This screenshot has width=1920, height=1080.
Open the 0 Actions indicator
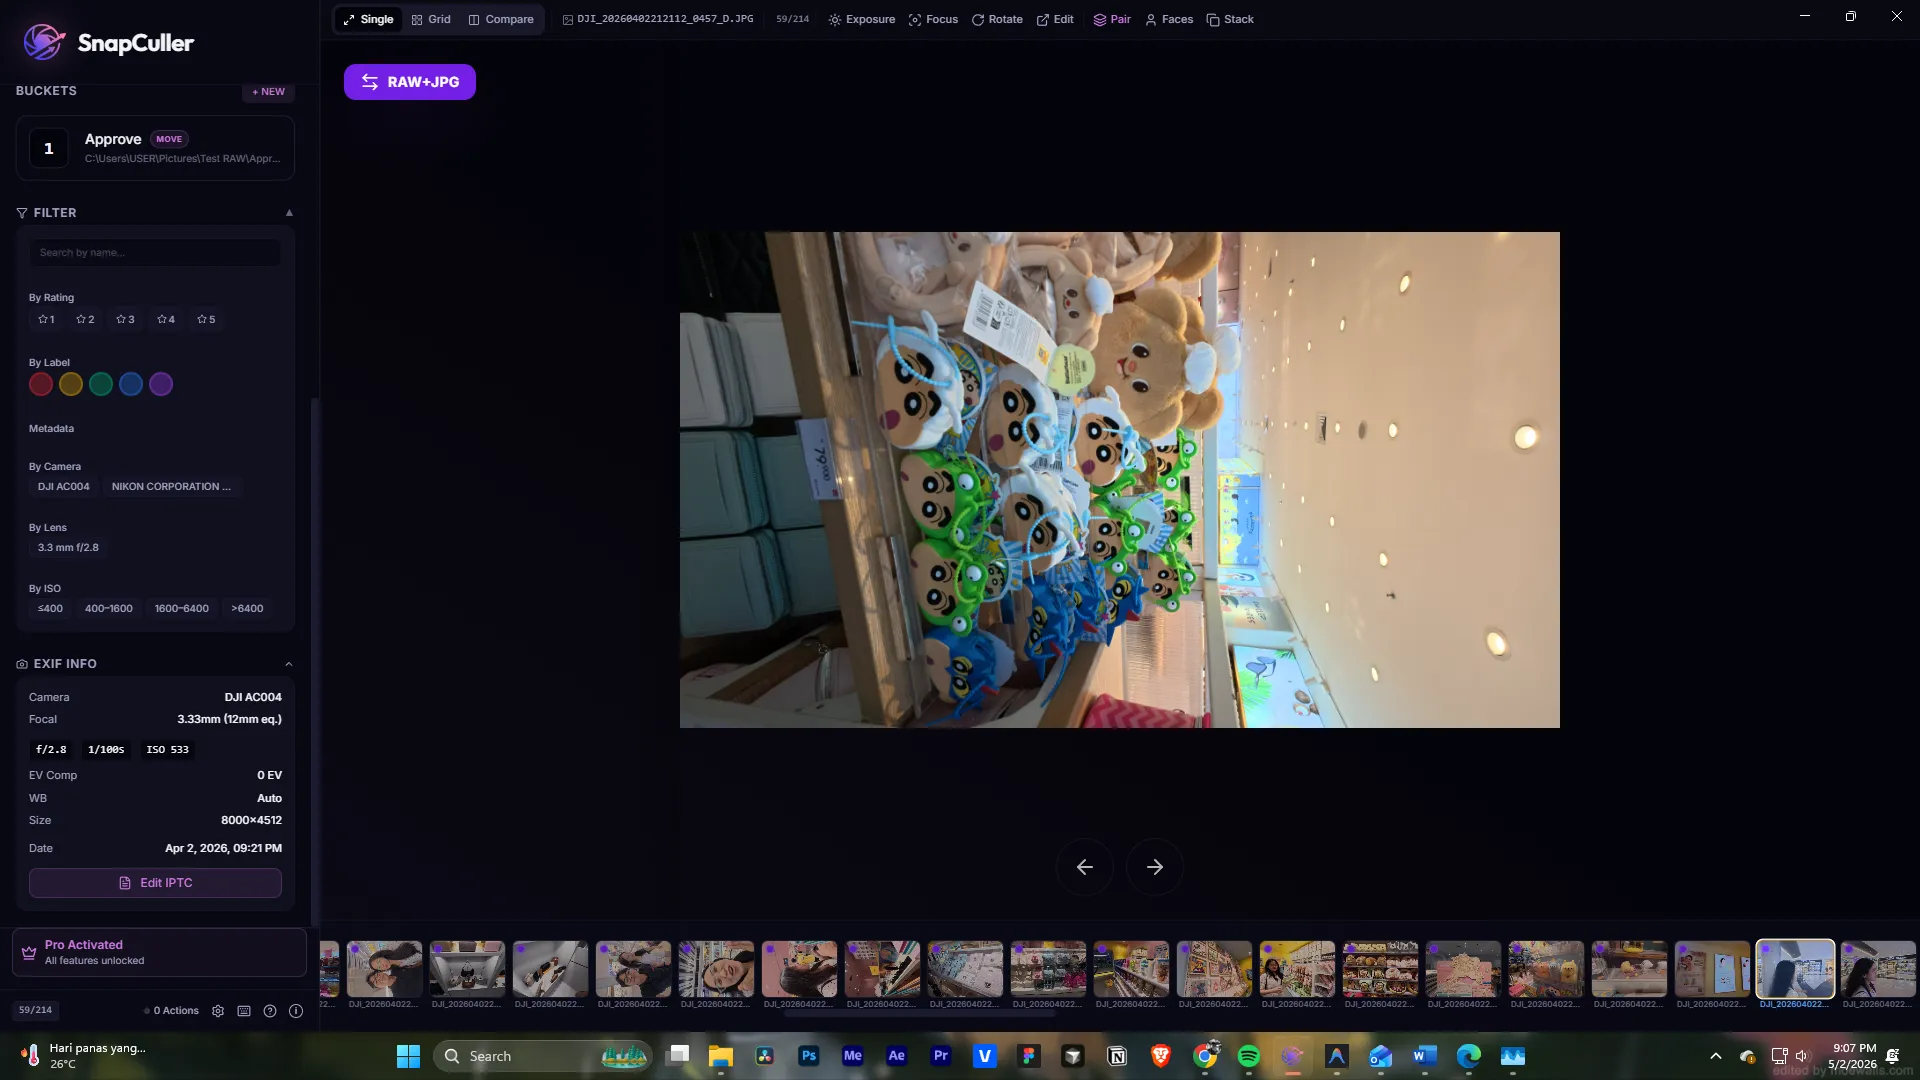pyautogui.click(x=172, y=1011)
